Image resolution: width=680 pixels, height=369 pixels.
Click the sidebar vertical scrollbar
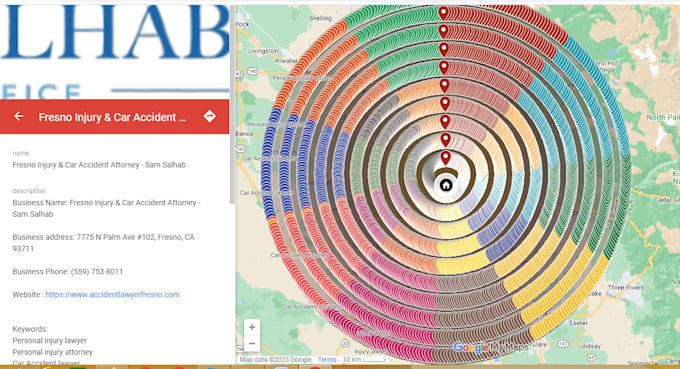pyautogui.click(x=232, y=104)
